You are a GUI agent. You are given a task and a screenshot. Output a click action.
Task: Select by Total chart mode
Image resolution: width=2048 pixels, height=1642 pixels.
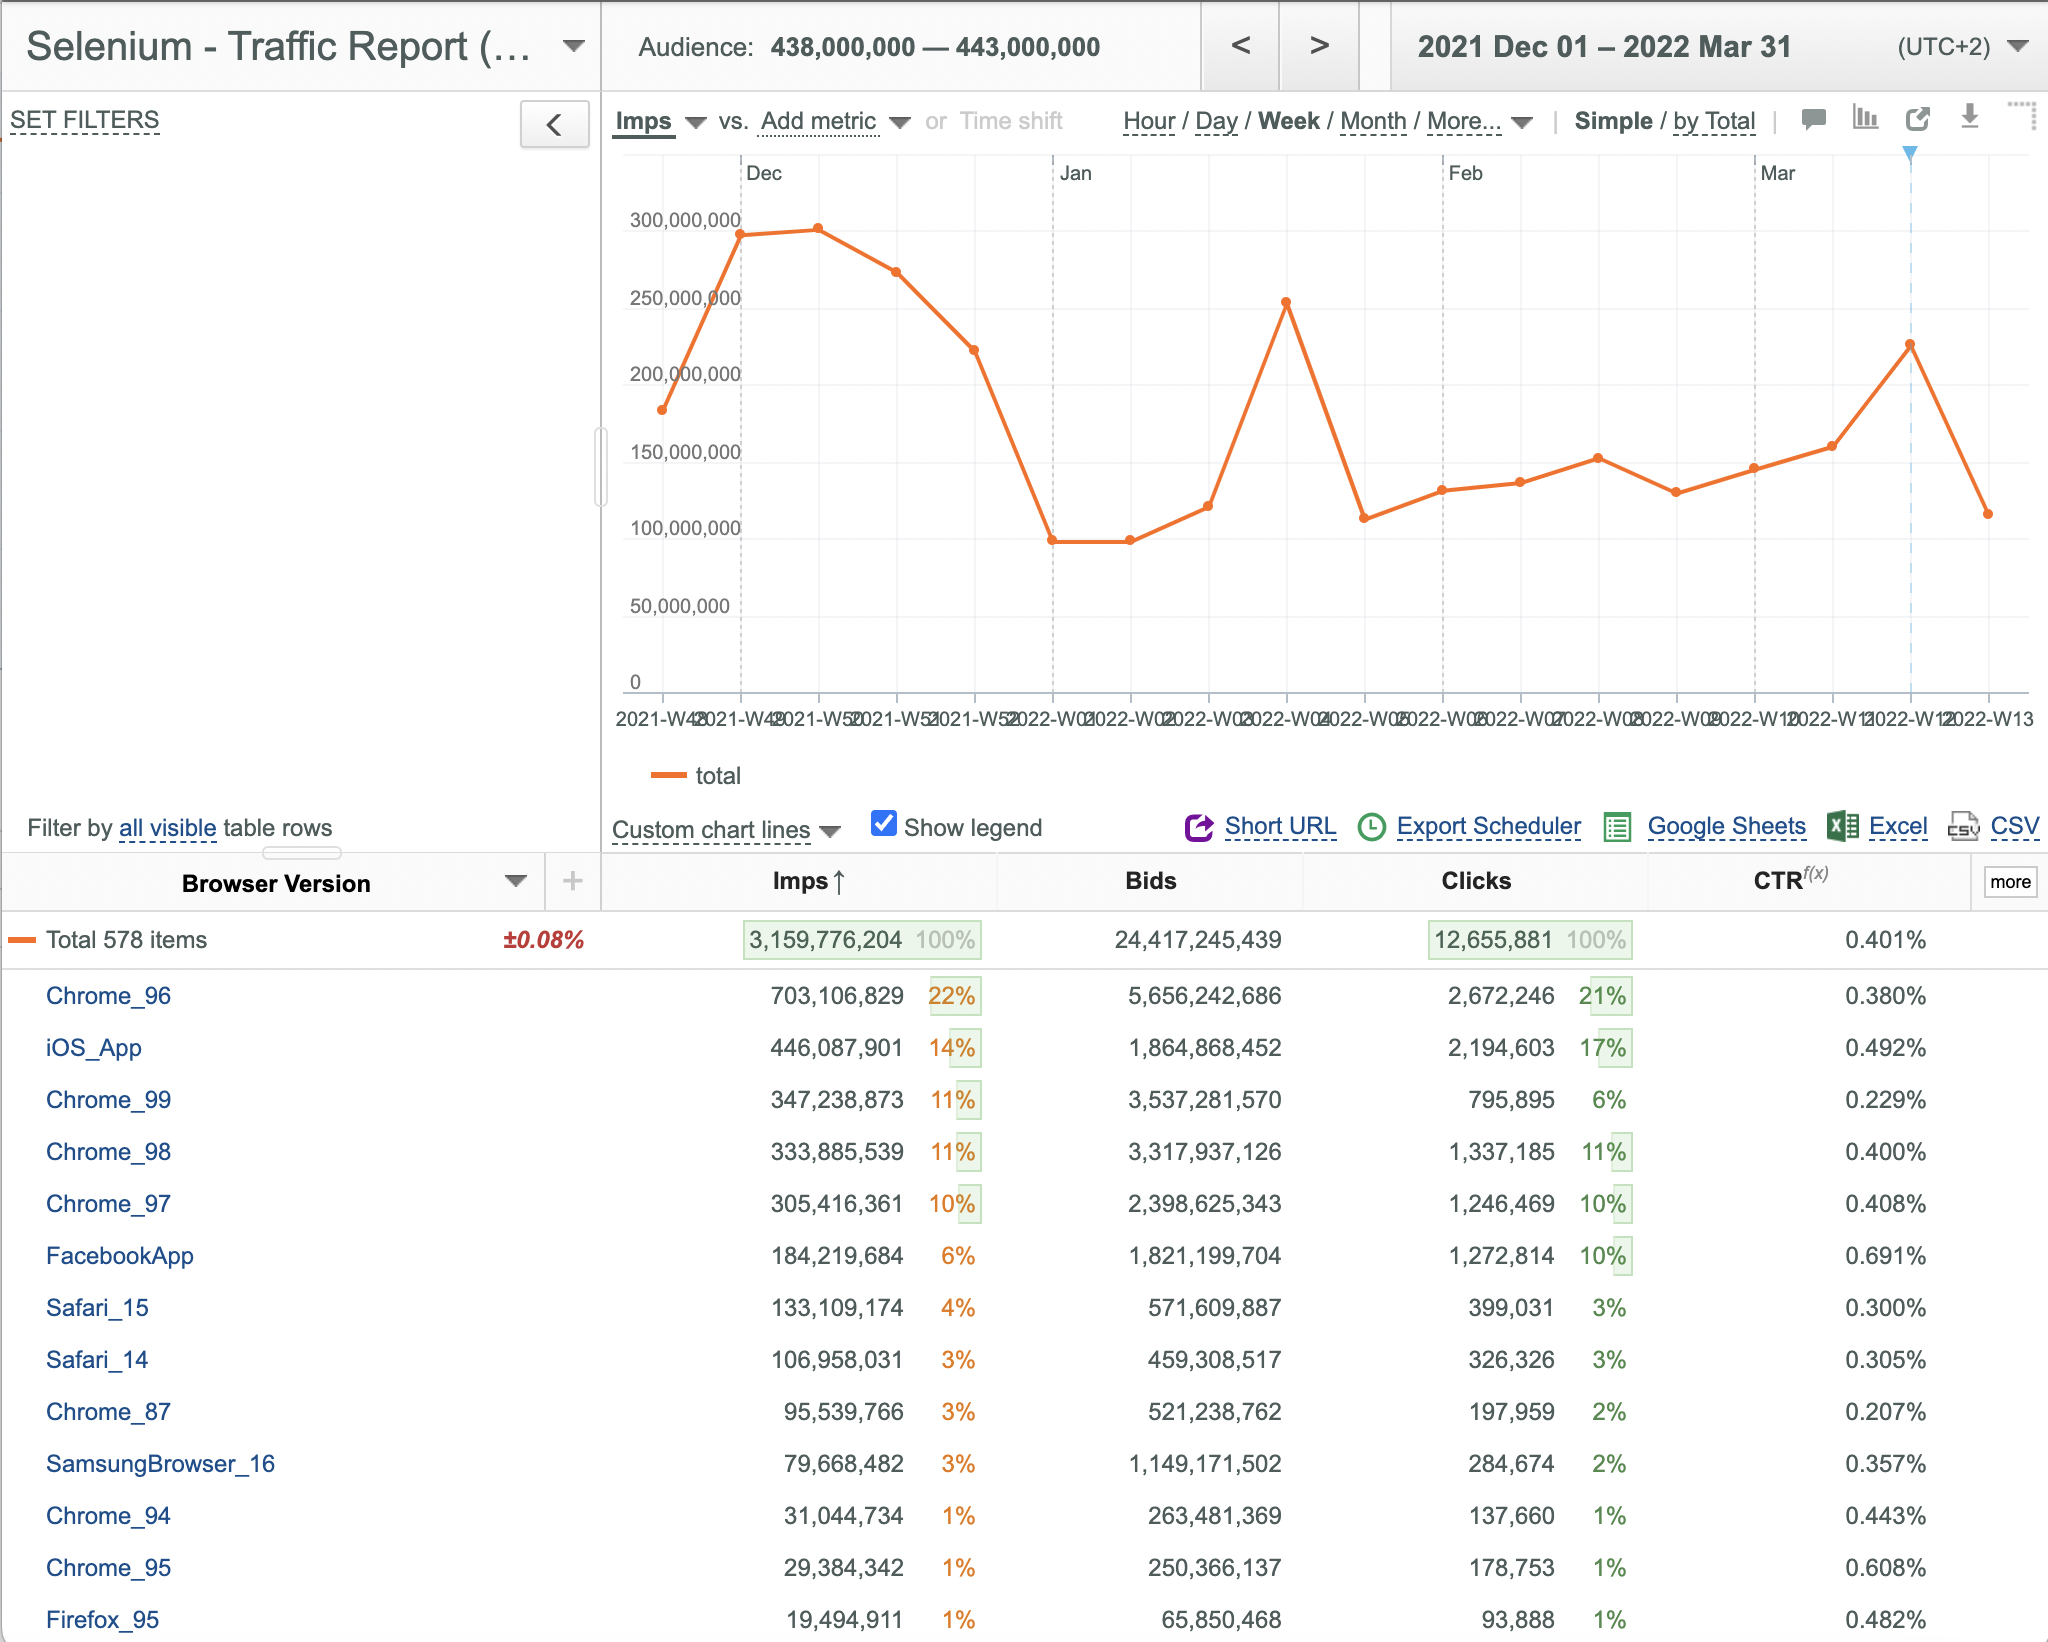1714,121
